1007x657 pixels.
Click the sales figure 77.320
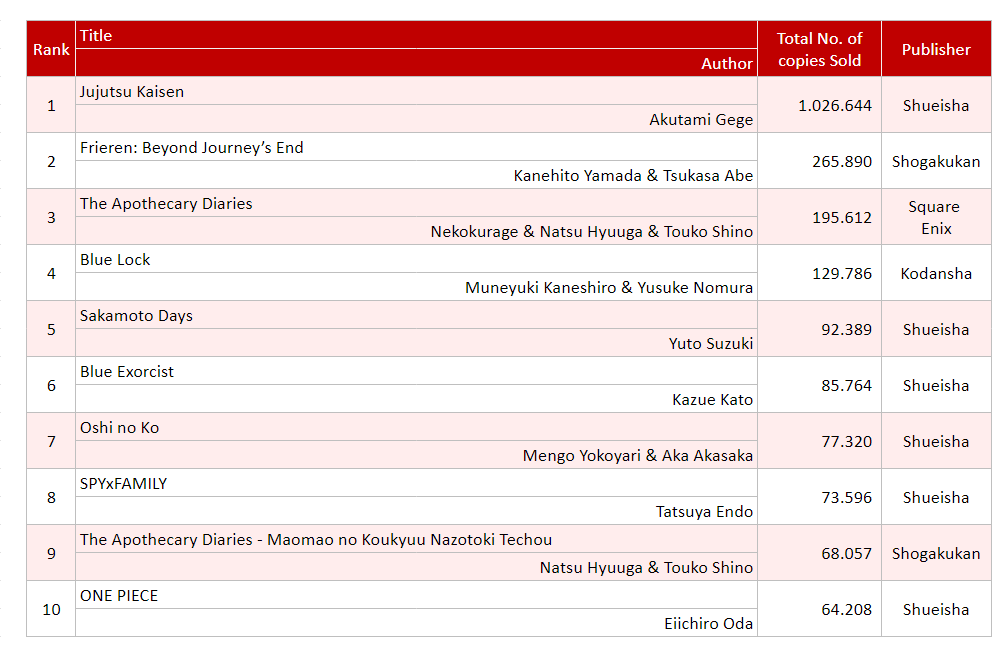[x=846, y=441]
